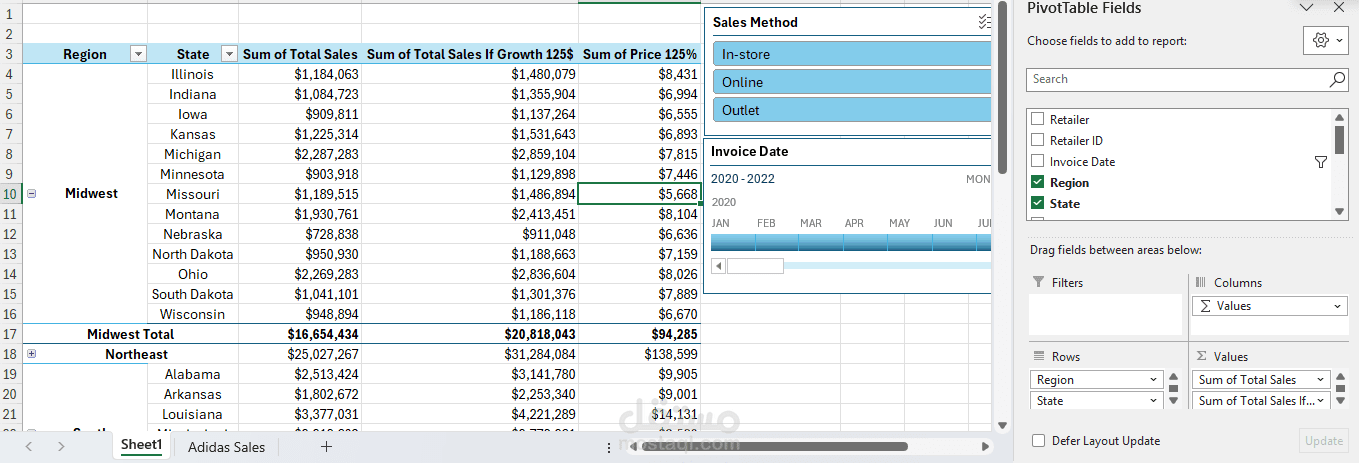This screenshot has width=1359, height=463.
Task: Move down in Values area list
Action: click(x=1340, y=401)
